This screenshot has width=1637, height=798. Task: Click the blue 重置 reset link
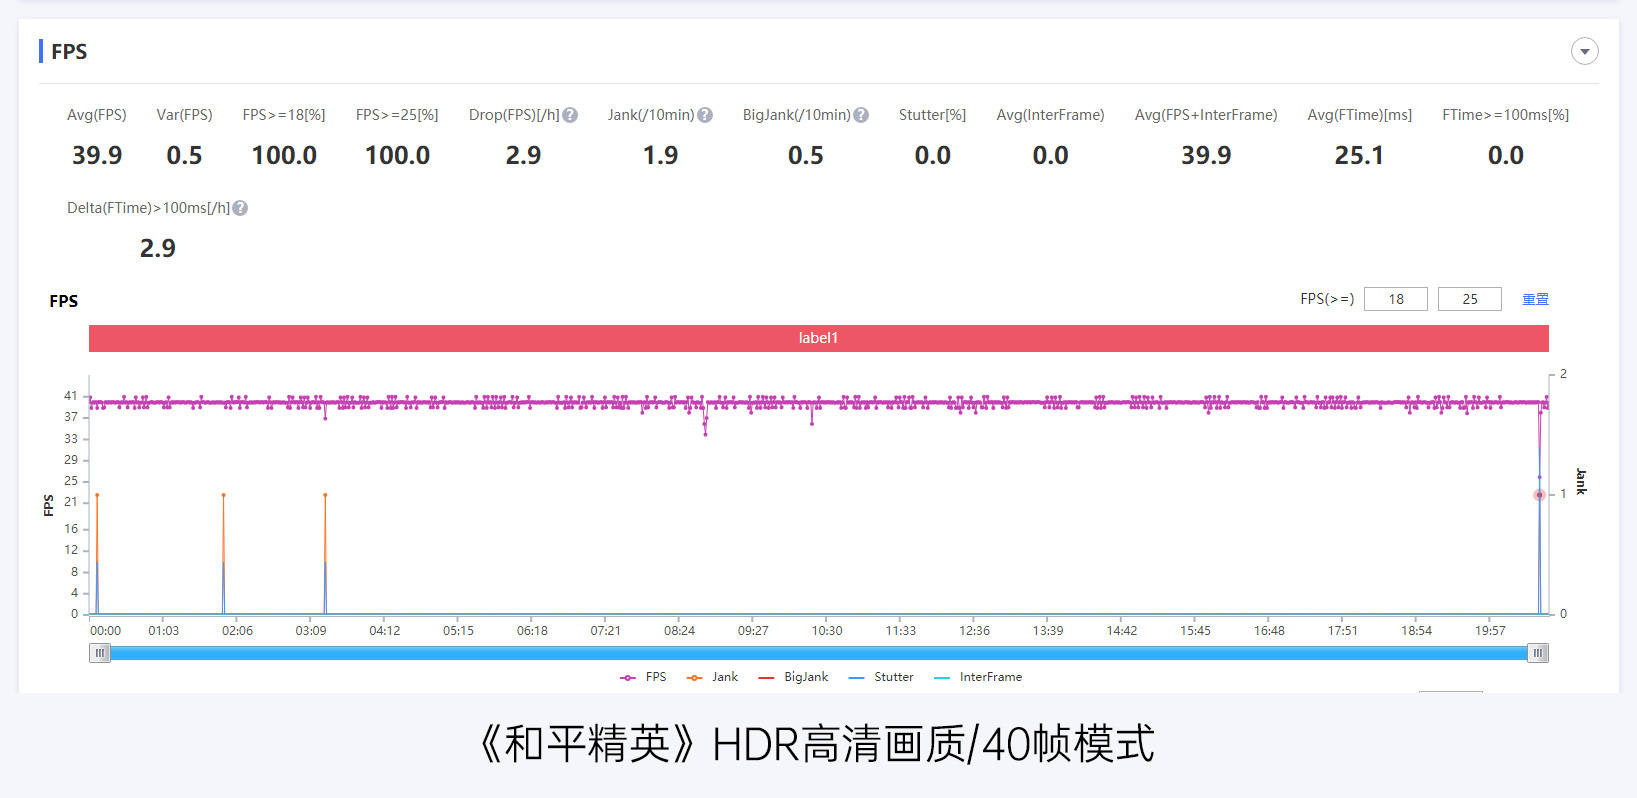point(1535,299)
